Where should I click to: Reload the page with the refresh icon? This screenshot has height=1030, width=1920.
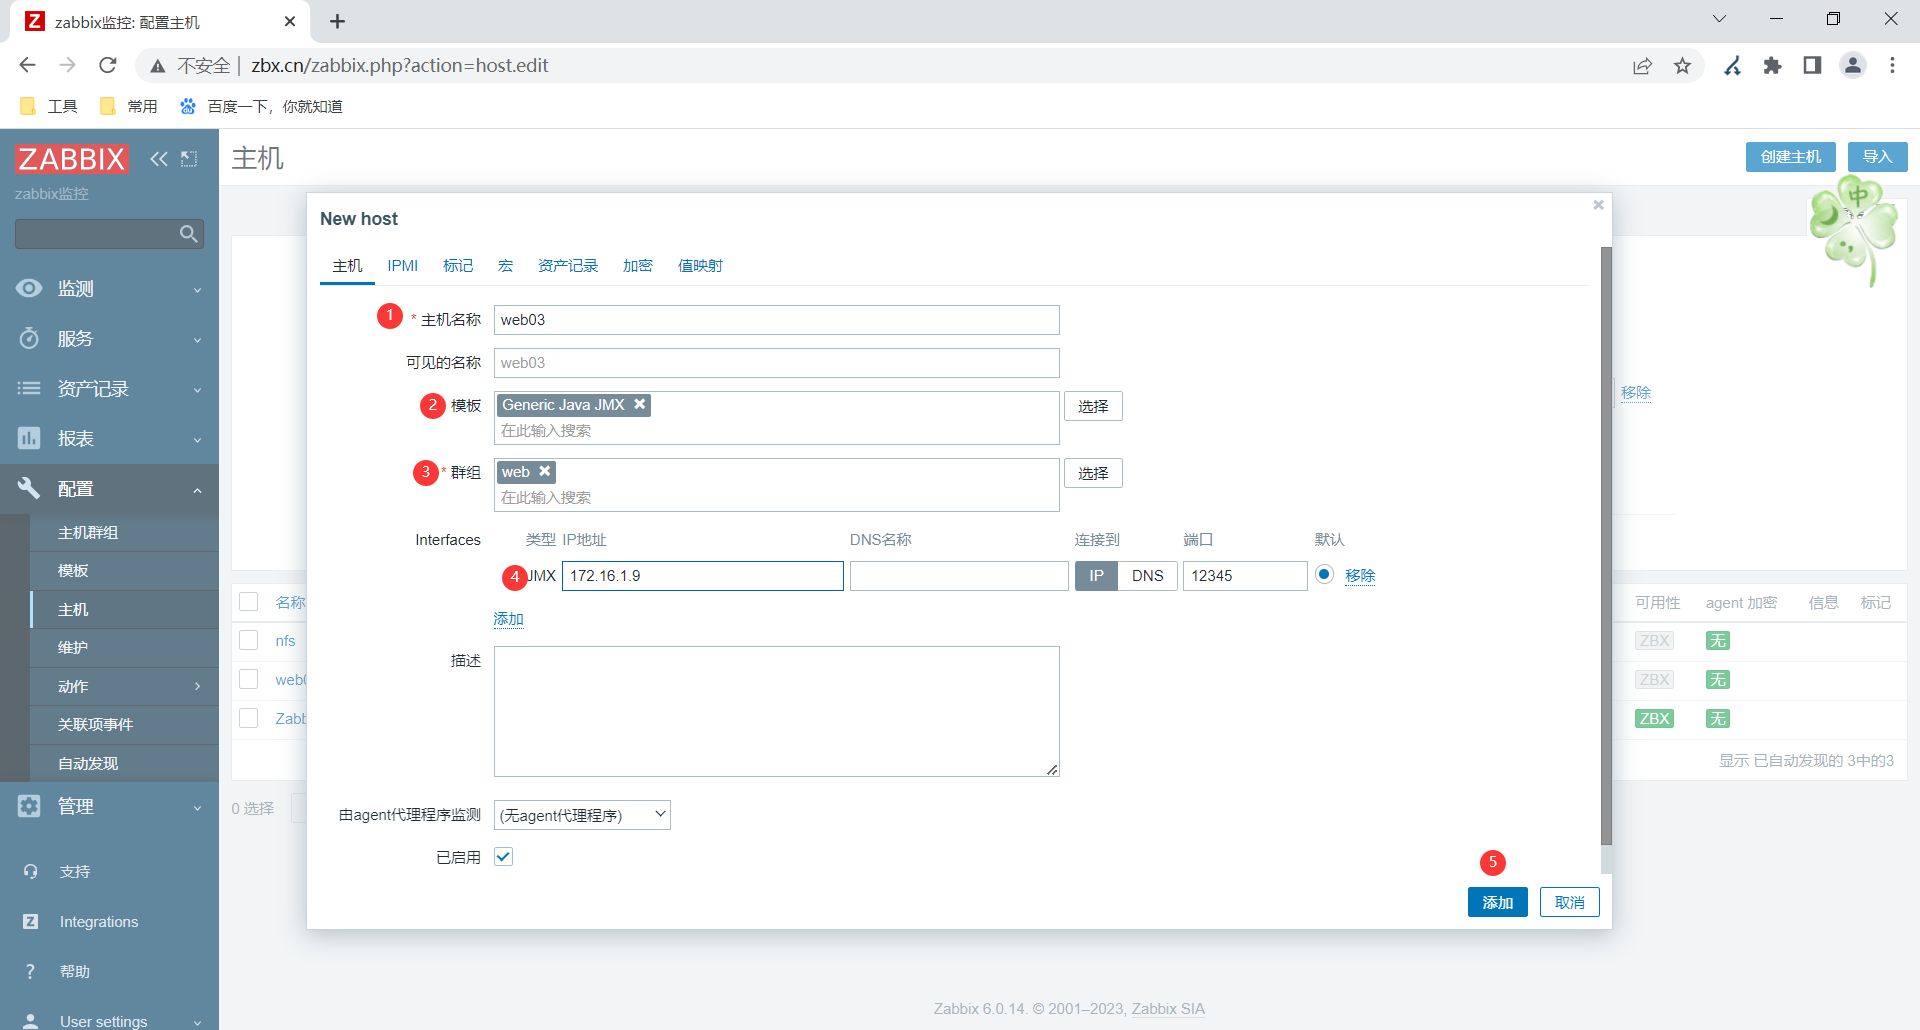(108, 66)
